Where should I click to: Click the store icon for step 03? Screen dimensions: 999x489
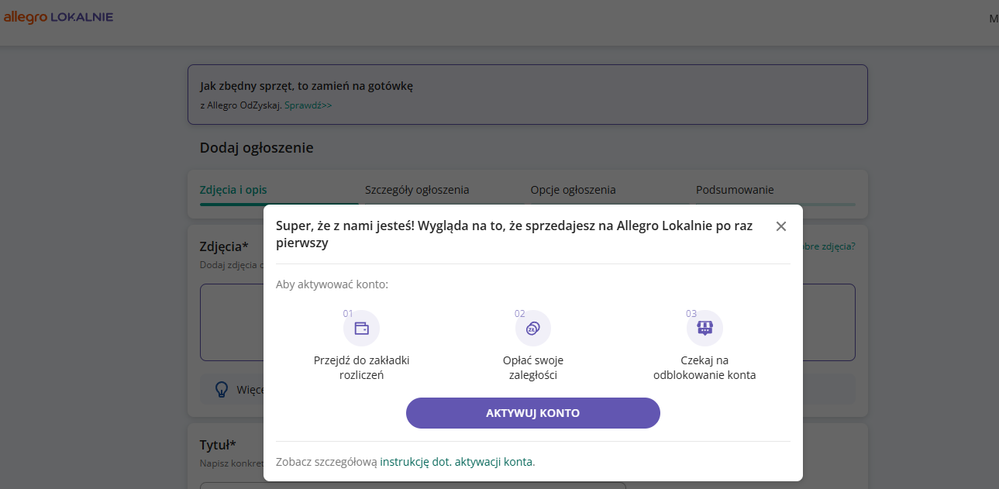[704, 328]
